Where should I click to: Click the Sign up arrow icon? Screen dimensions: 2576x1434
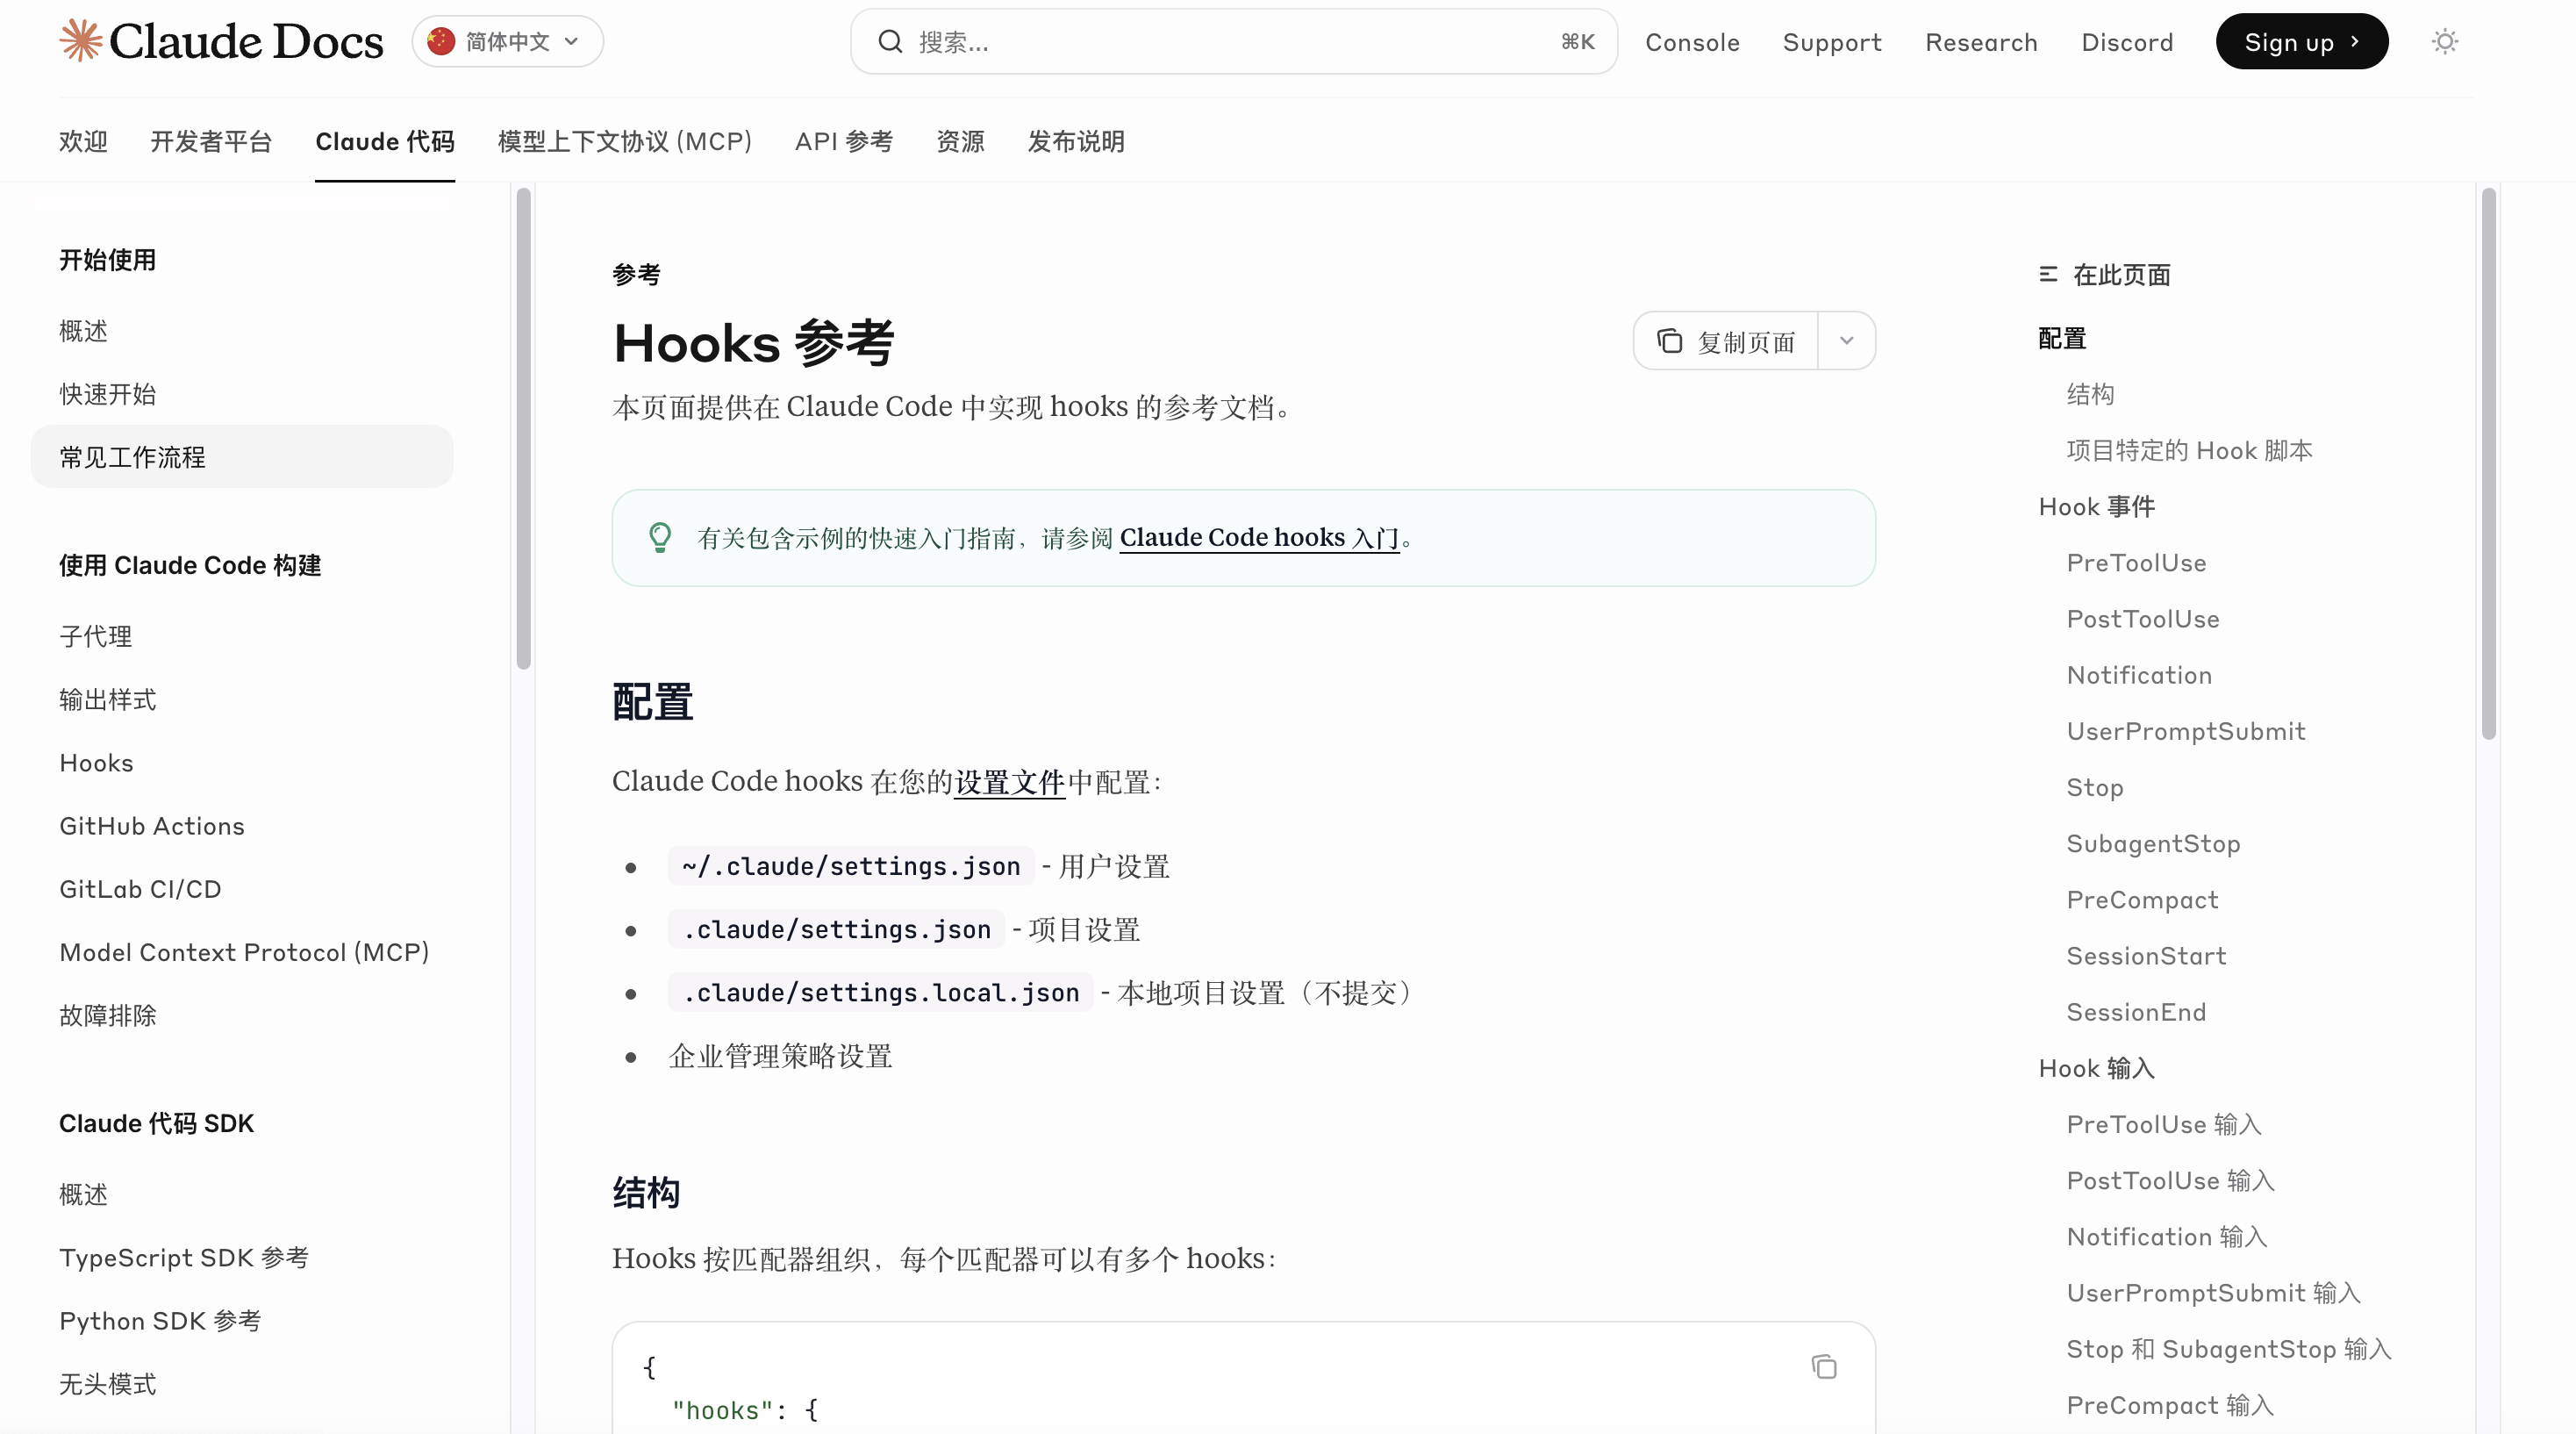click(2355, 41)
